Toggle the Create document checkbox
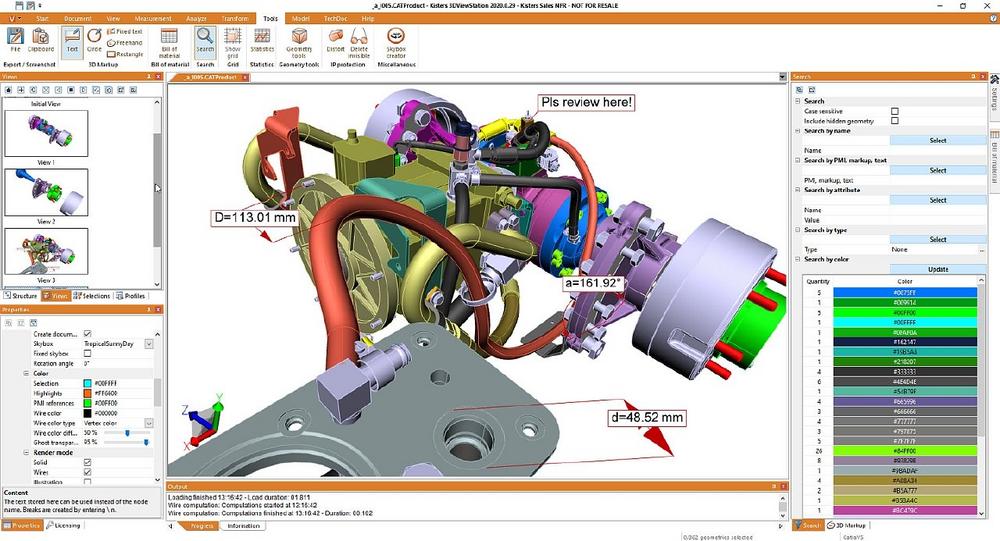Viewport: 1000px width, 541px height. [87, 334]
